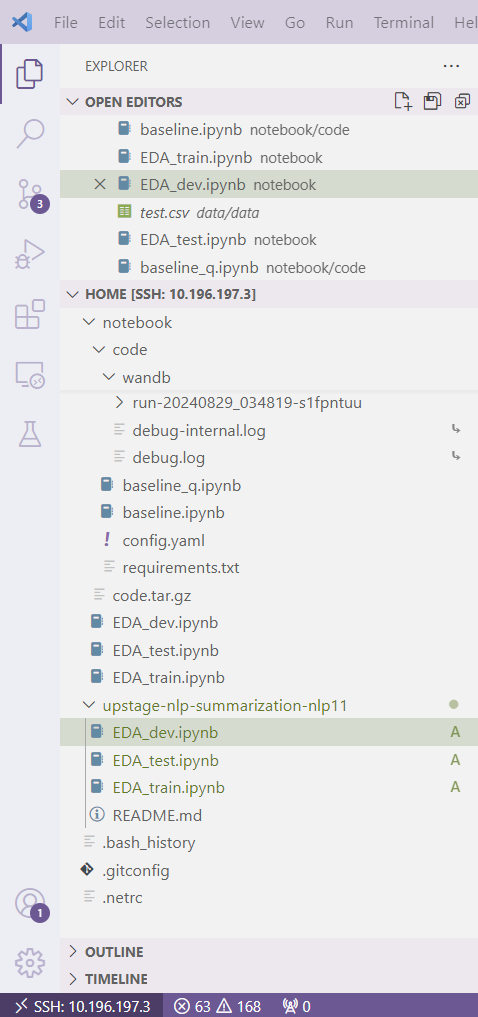Open the Extensions view
This screenshot has width=478, height=1017.
[30, 315]
